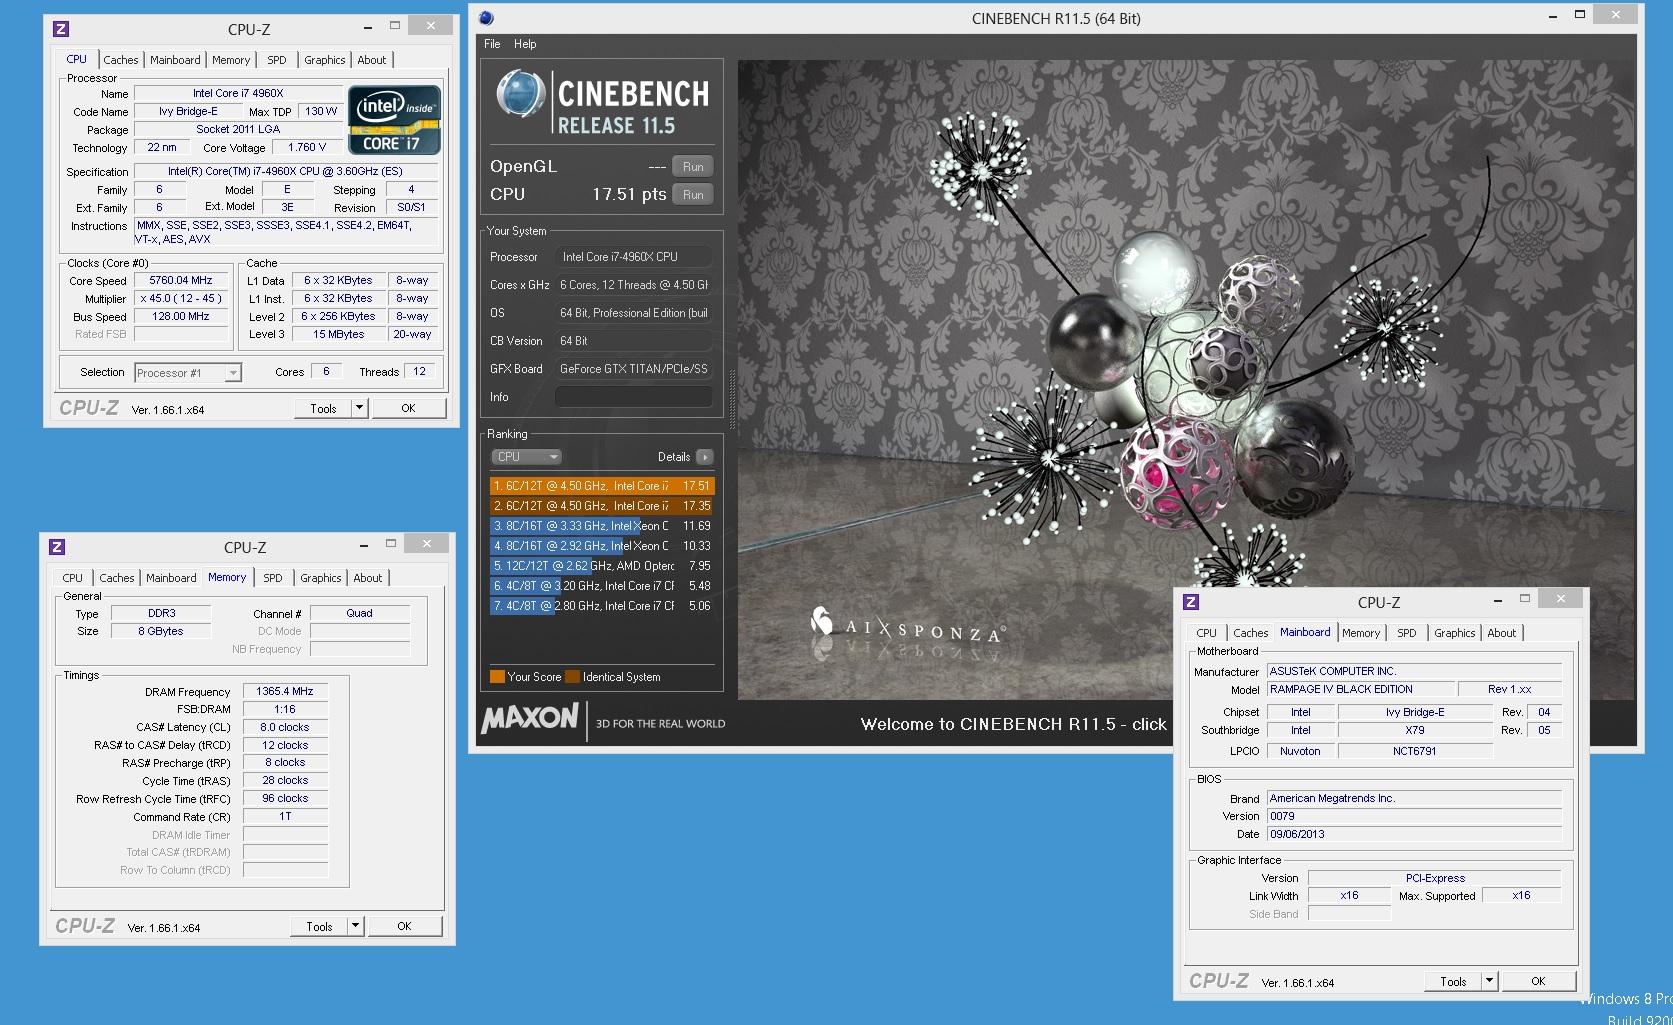
Task: Click the Processor field Intel Core i7-4960X CPU
Action: pos(634,257)
